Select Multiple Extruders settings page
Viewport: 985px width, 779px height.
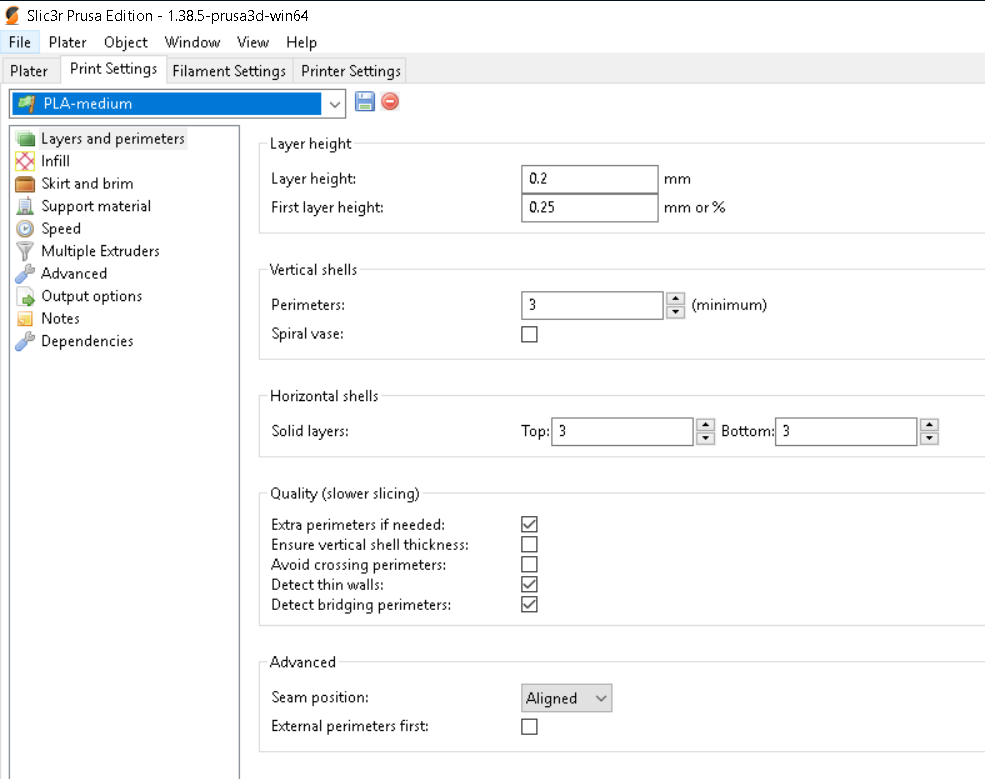tap(101, 251)
